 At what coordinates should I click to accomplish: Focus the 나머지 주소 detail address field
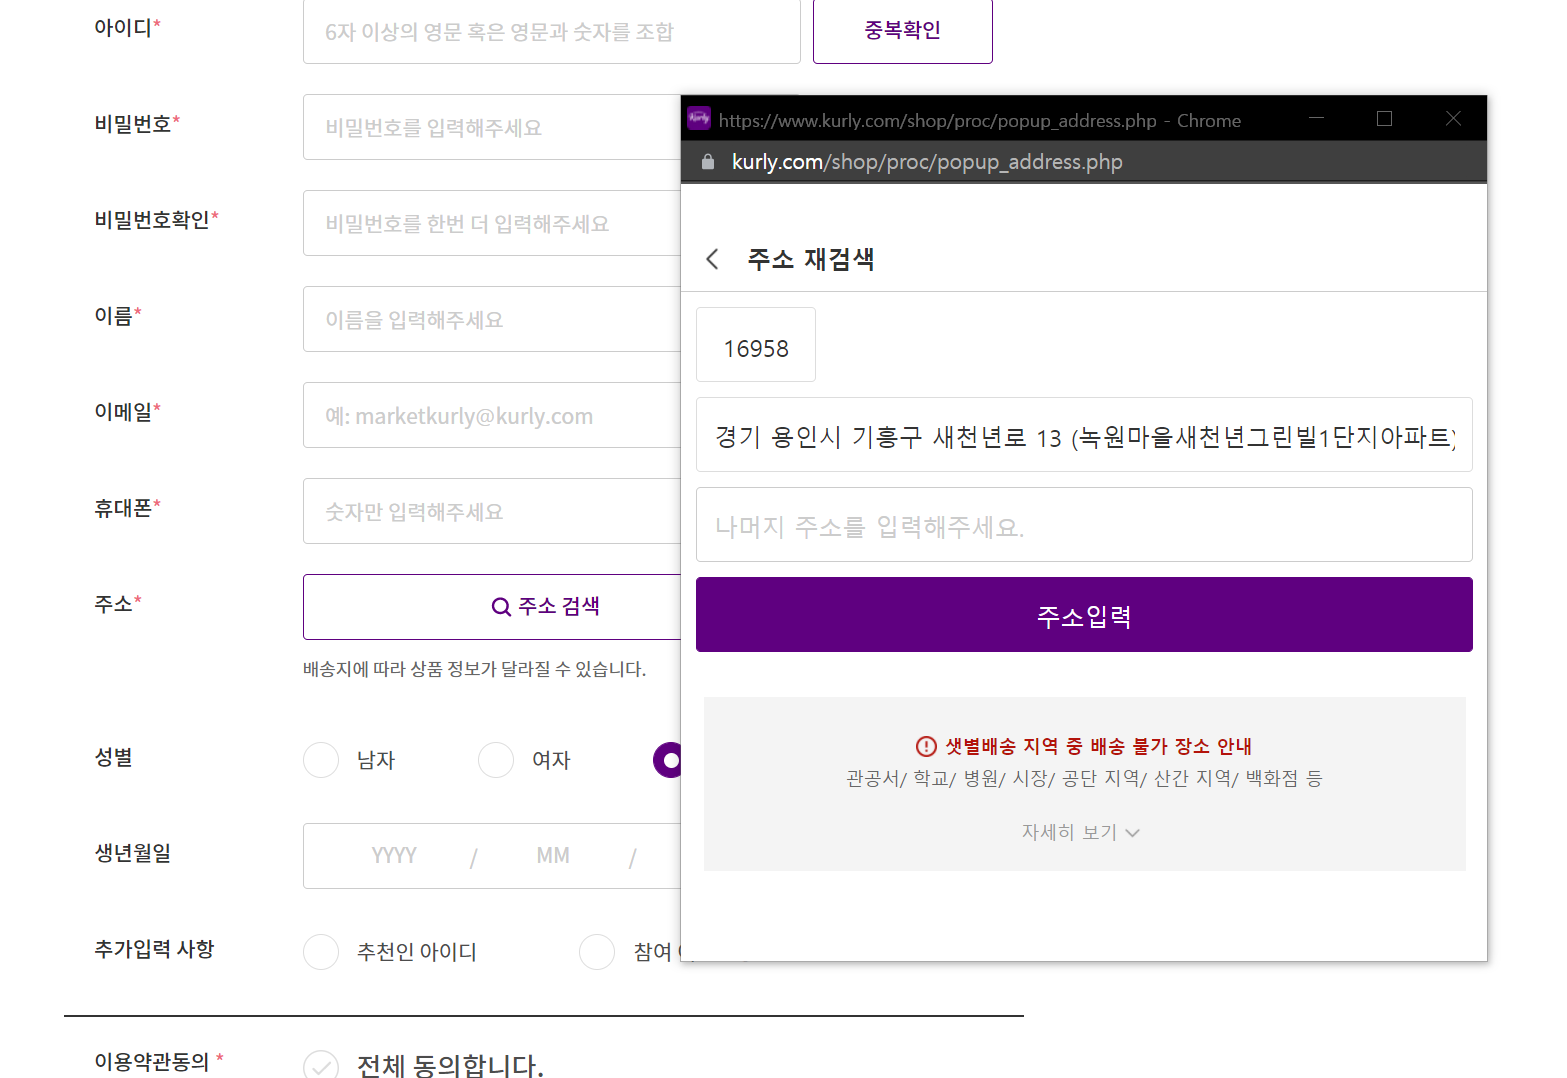(x=1084, y=525)
